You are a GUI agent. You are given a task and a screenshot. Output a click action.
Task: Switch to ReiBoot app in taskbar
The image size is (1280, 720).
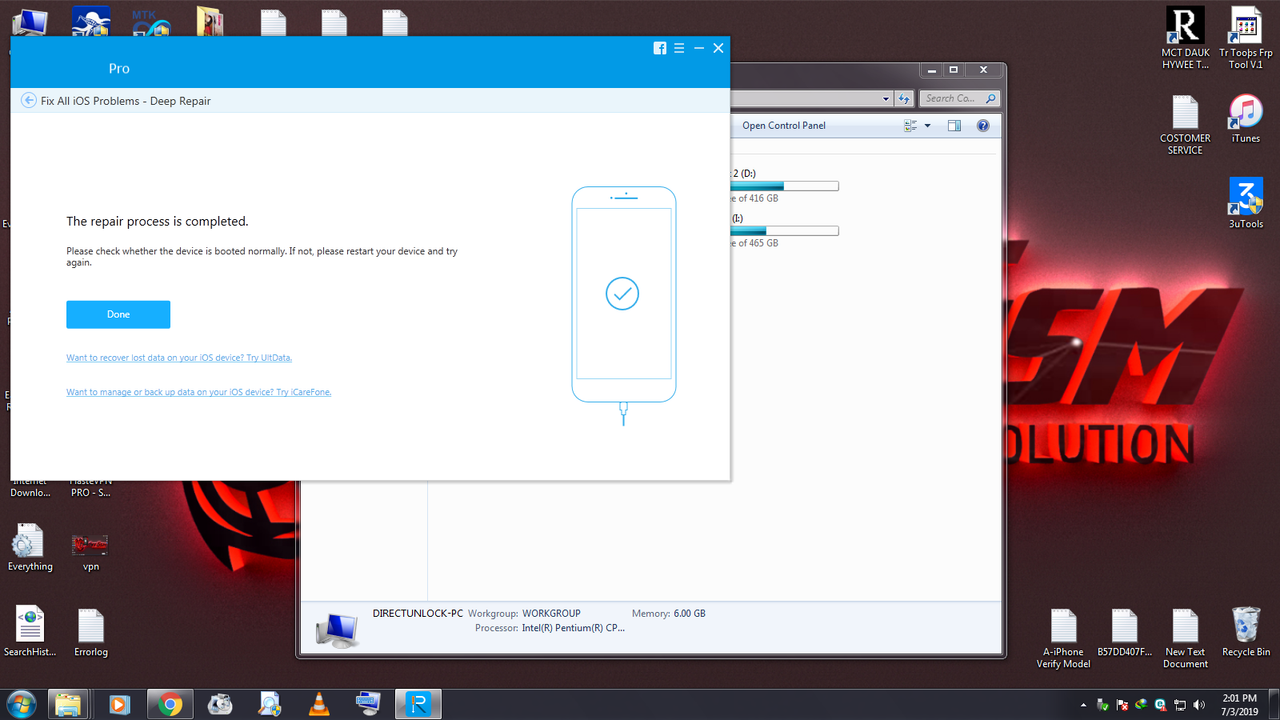pyautogui.click(x=420, y=704)
